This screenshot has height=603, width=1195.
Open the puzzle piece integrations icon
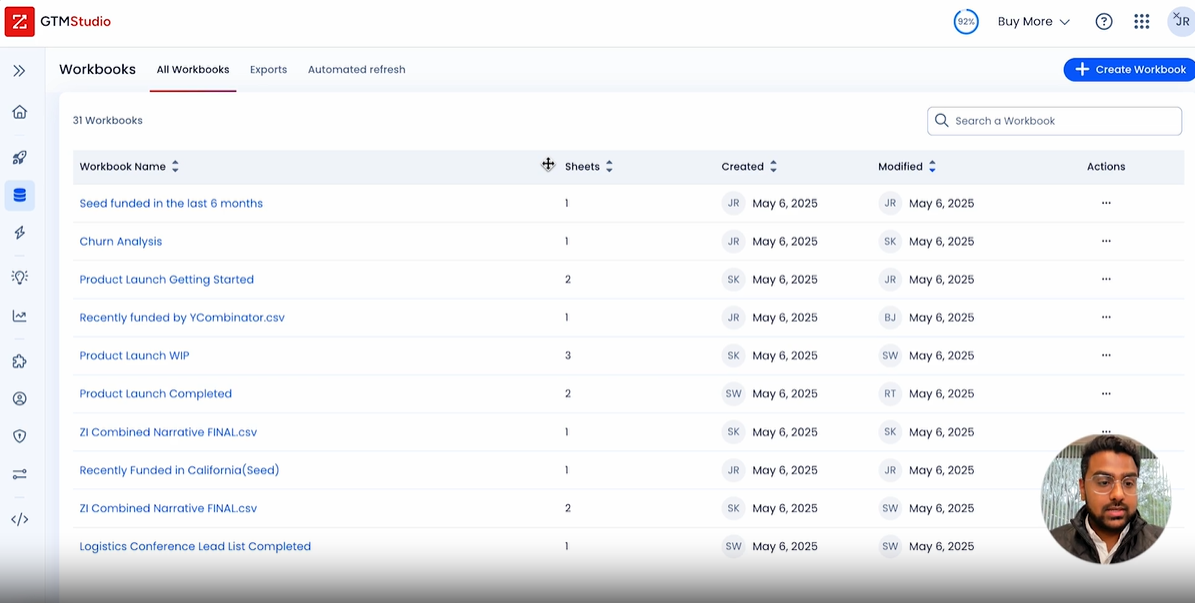(x=20, y=361)
